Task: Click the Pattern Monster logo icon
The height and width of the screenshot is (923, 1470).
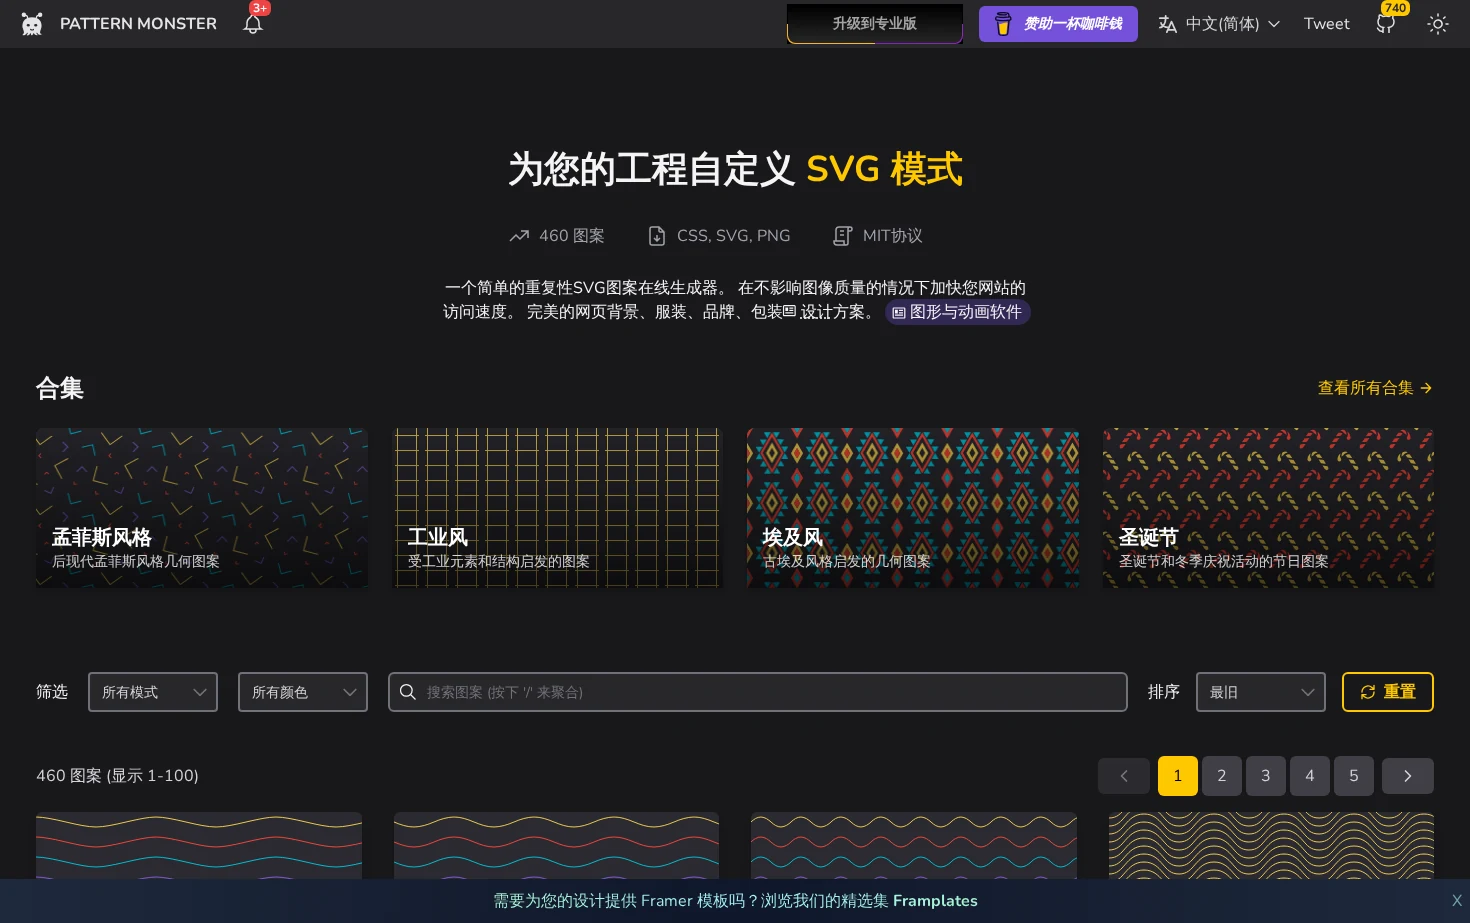Action: pyautogui.click(x=32, y=24)
